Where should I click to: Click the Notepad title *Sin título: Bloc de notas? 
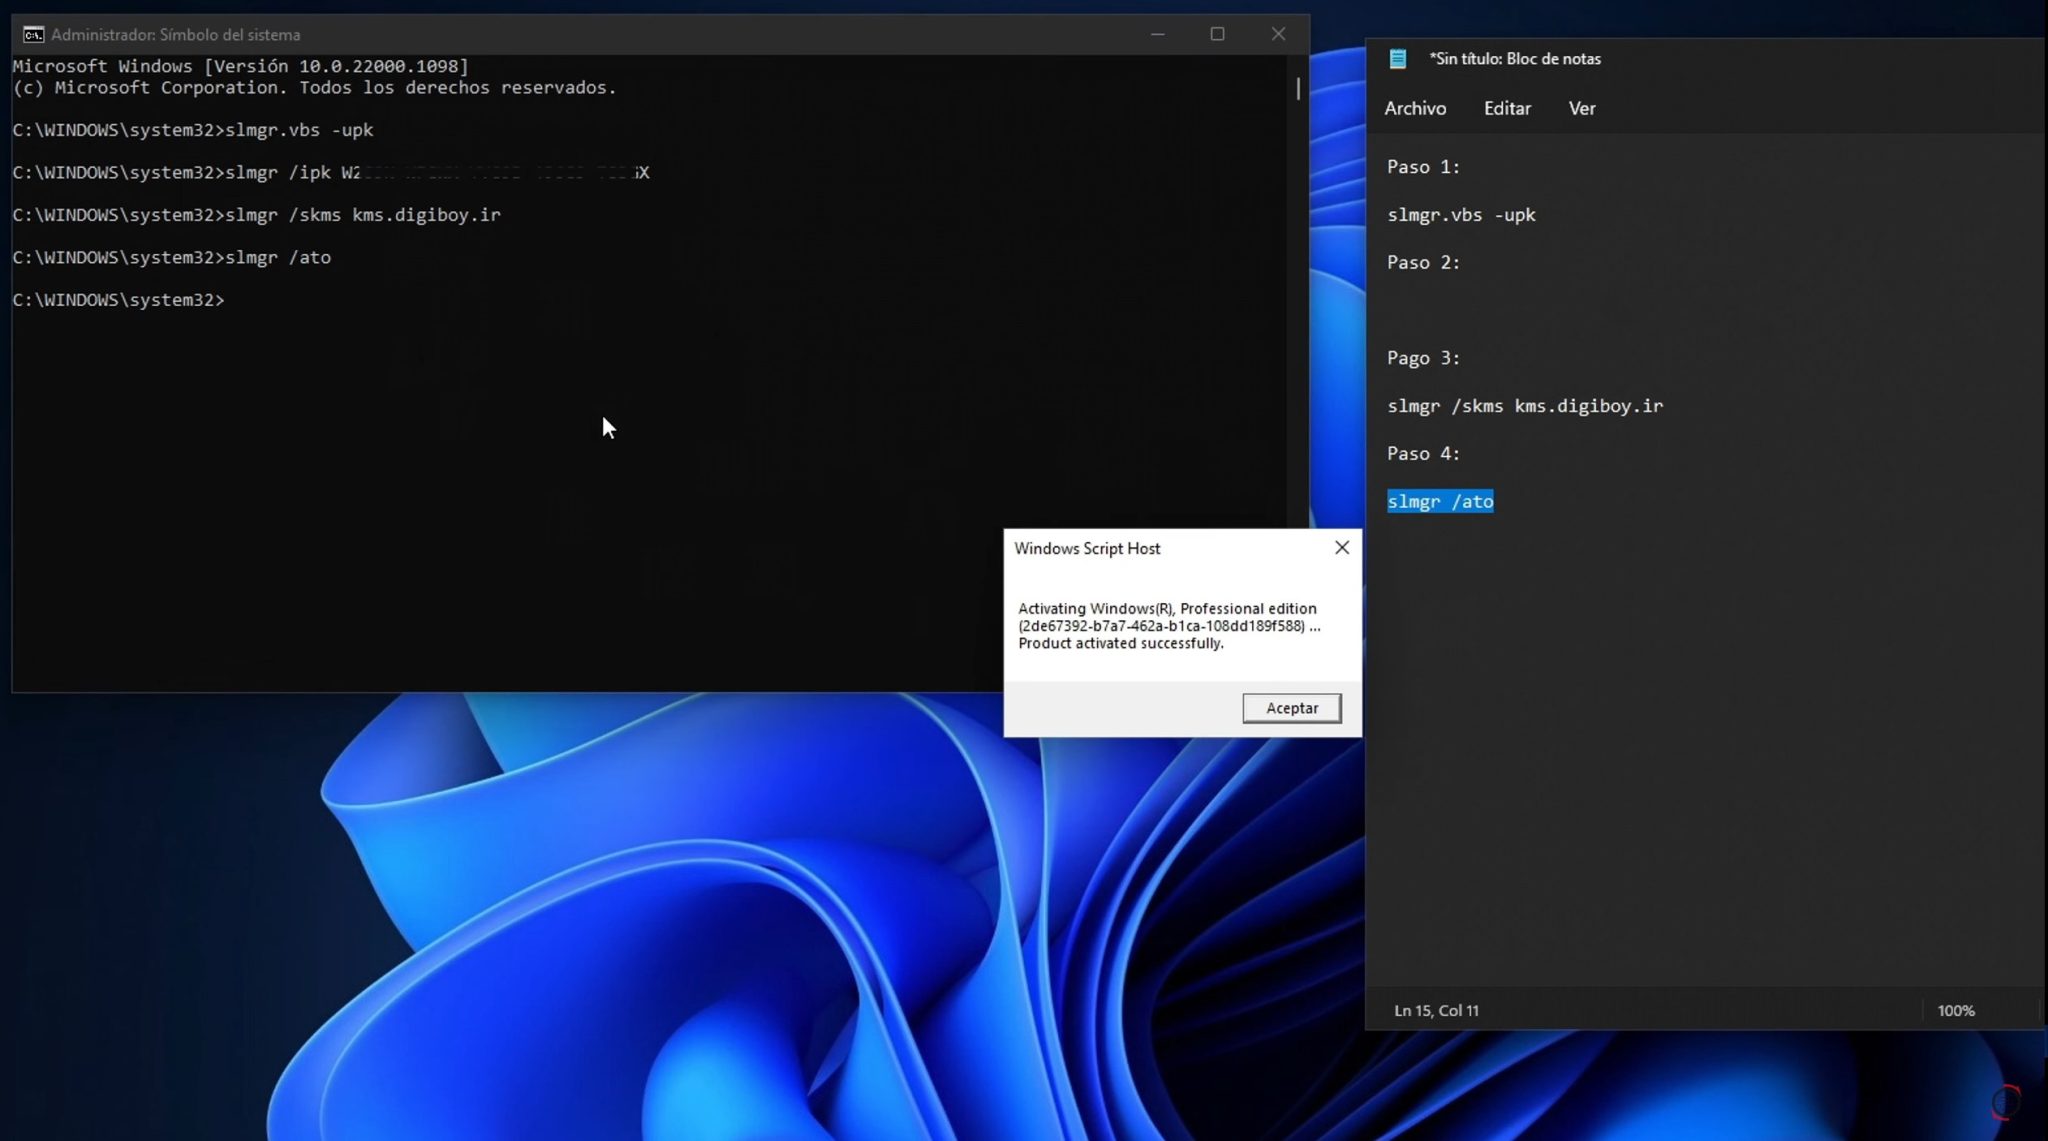[x=1513, y=58]
